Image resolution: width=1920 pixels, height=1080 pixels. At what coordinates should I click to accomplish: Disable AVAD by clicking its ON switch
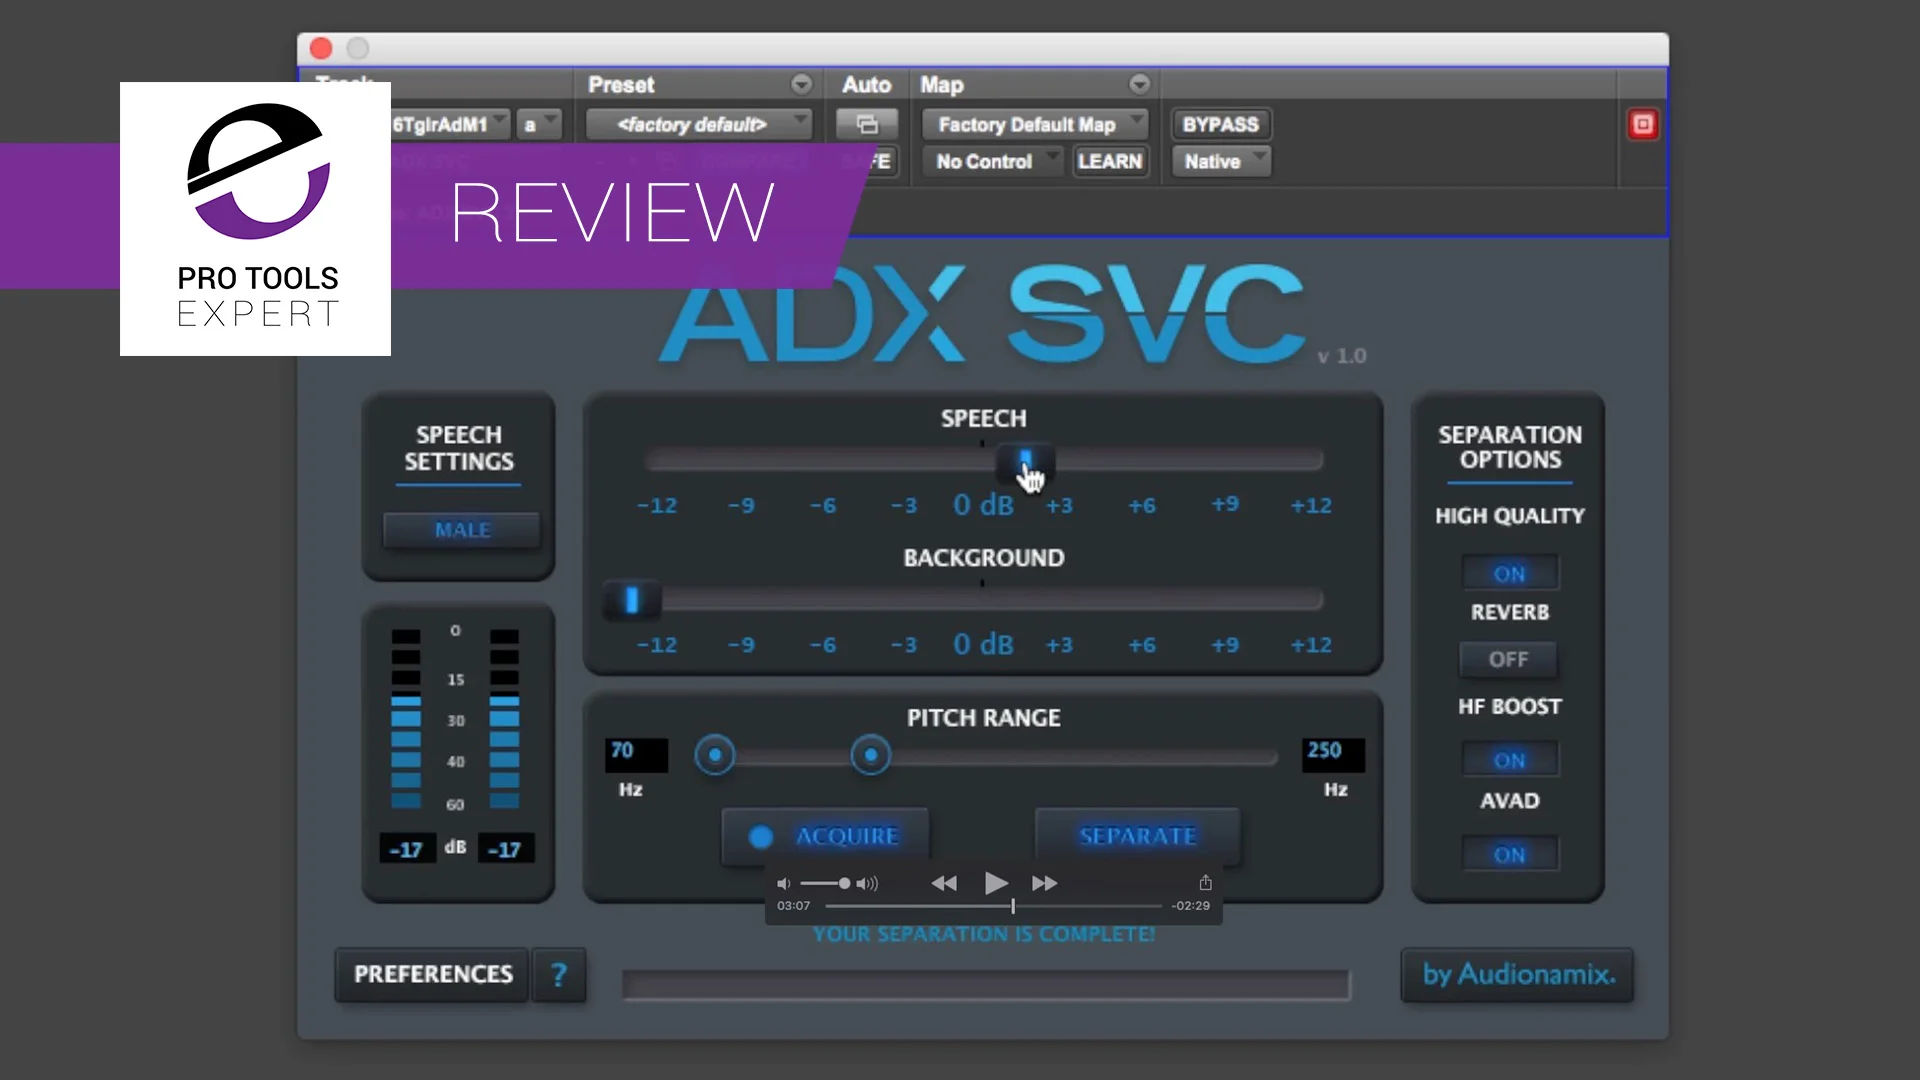1509,853
